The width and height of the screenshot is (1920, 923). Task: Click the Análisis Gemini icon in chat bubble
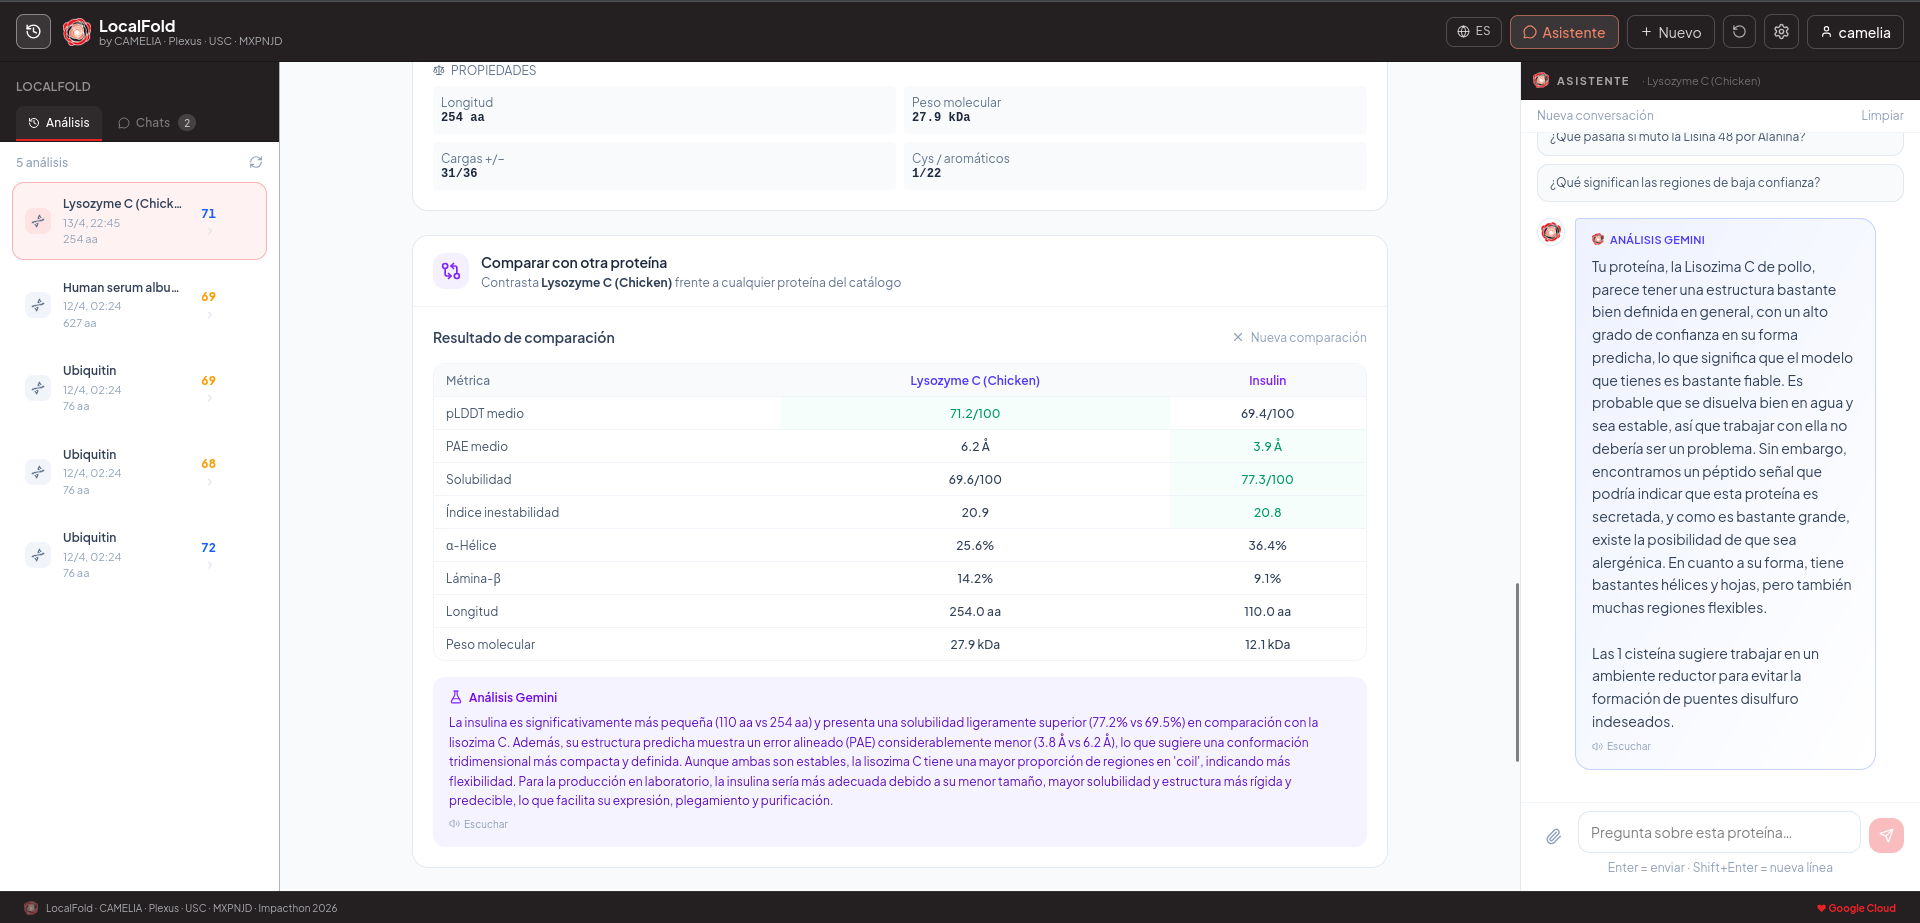pos(1598,239)
